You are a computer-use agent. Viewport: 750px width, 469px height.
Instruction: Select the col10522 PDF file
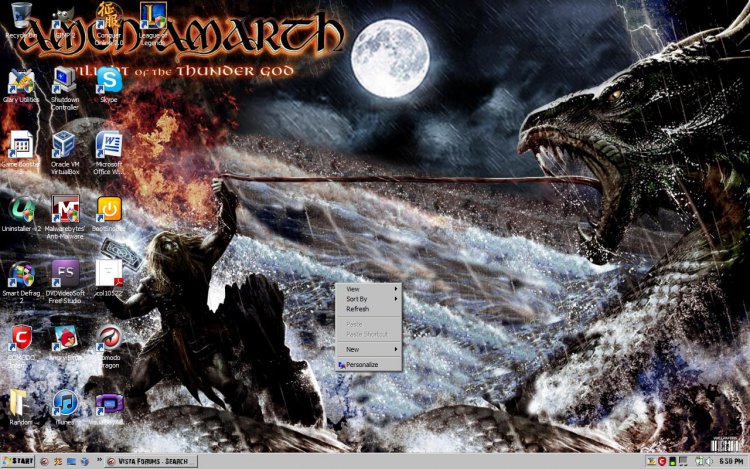click(109, 279)
